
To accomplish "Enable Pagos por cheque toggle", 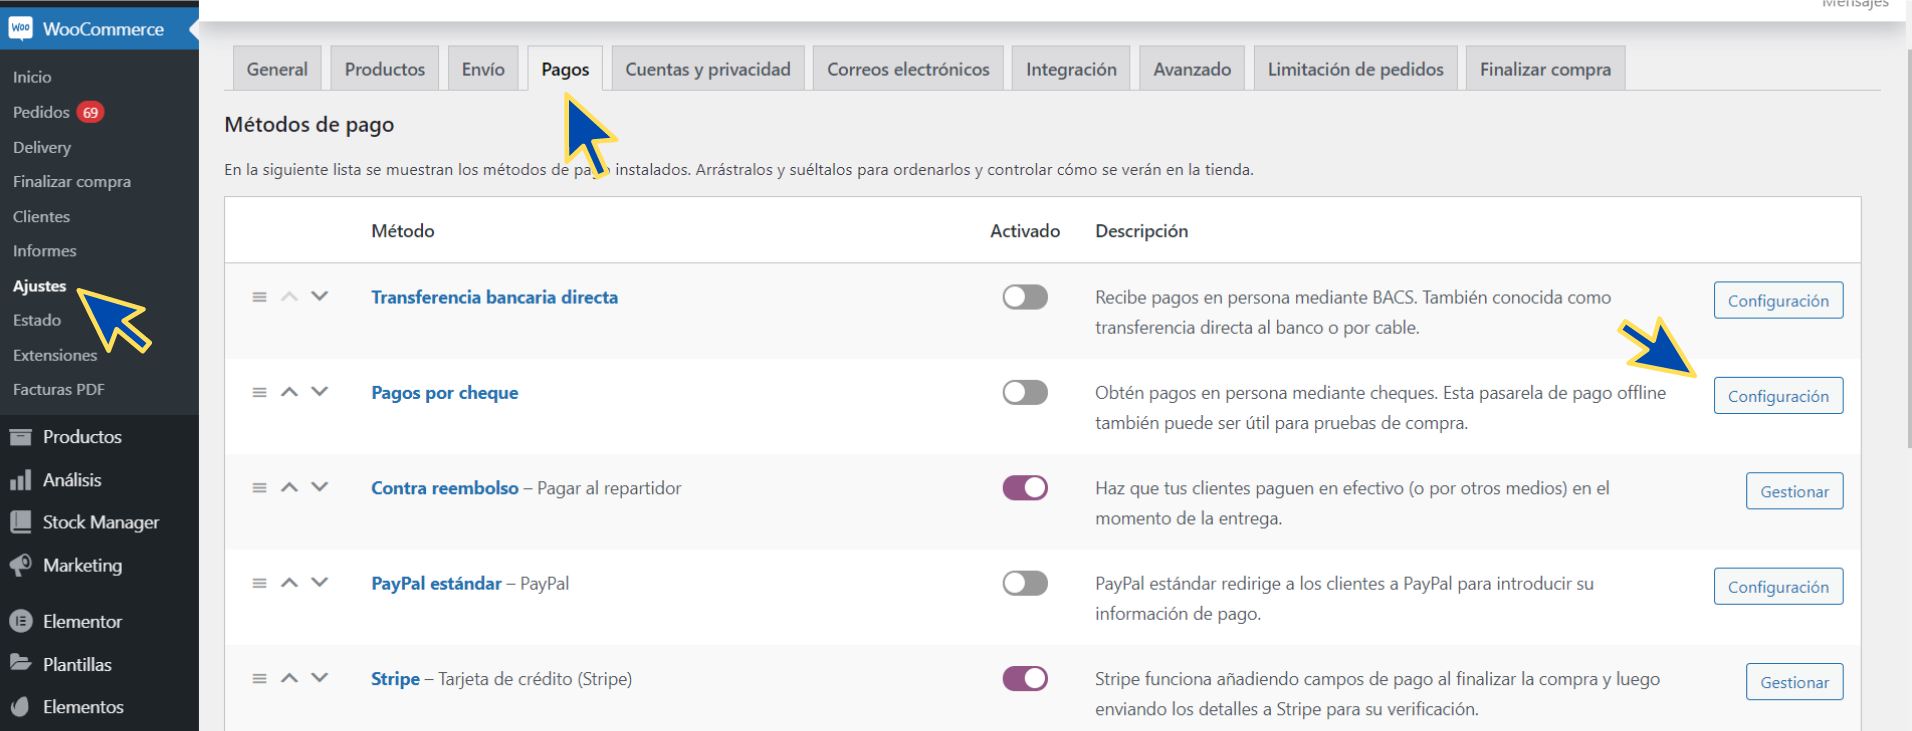I will click(1025, 392).
